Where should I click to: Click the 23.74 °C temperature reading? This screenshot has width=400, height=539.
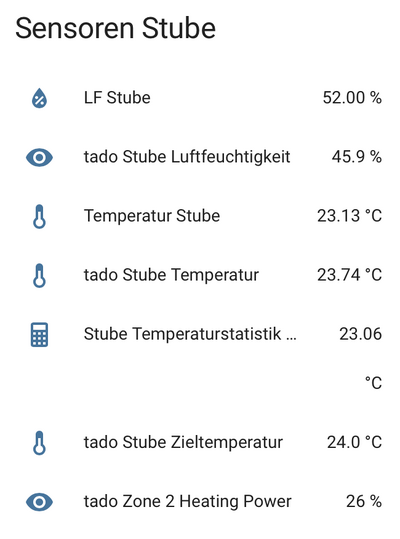(x=349, y=275)
